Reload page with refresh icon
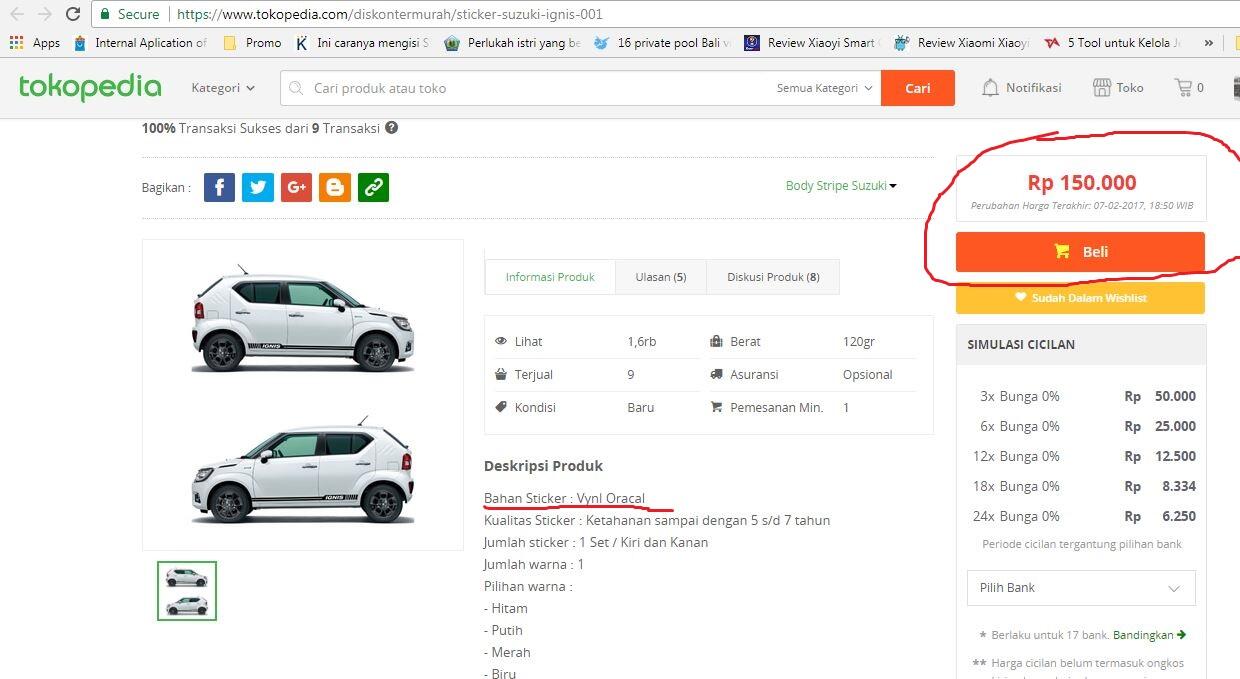Screen dimensions: 1240x679 pyautogui.click(x=72, y=14)
